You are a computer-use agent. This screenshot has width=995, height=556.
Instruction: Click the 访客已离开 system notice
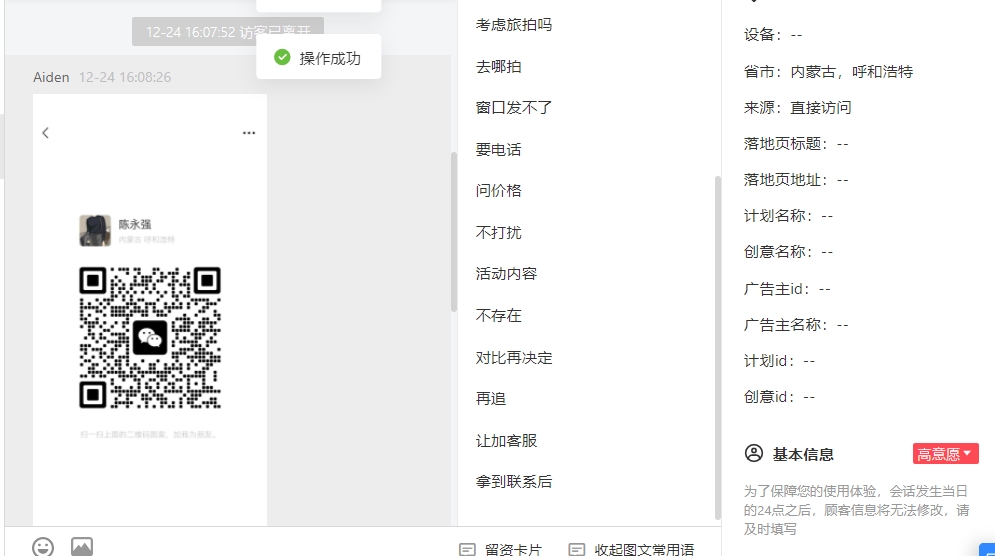point(228,32)
